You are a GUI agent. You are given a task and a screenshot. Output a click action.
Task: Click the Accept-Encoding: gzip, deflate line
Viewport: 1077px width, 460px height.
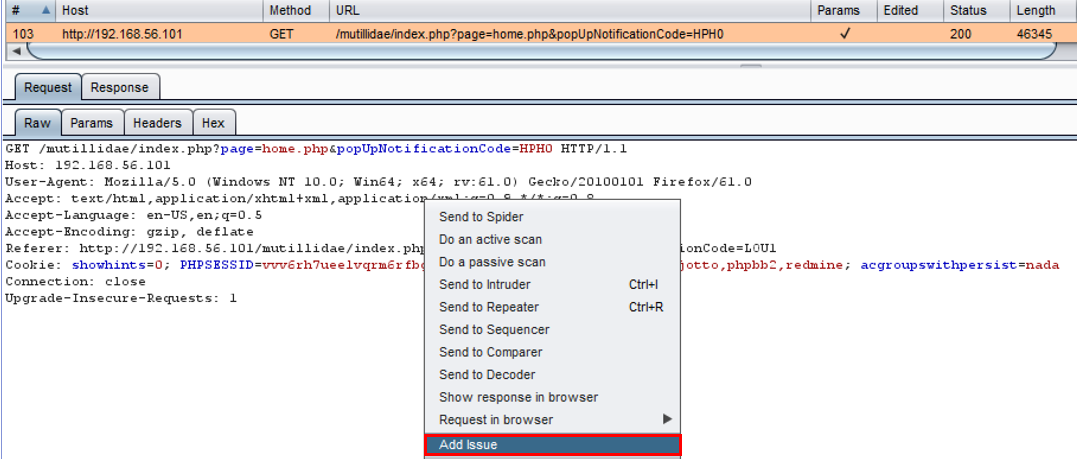point(129,232)
